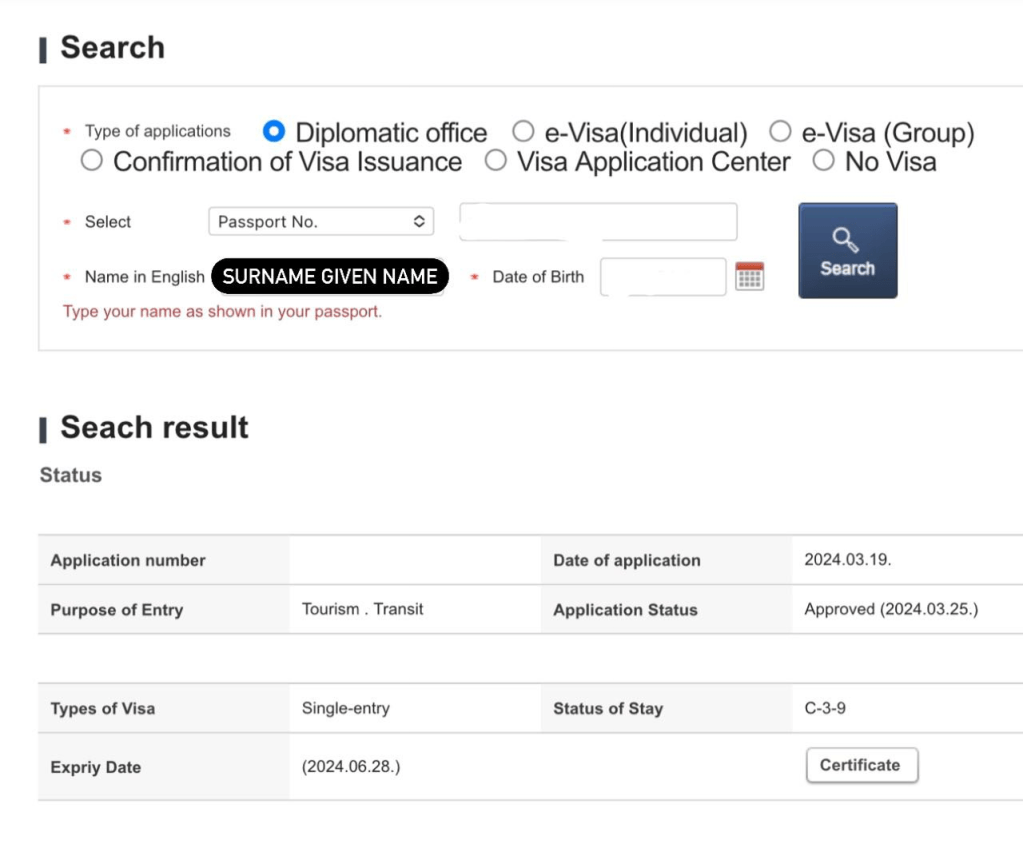The image size is (1023, 848).
Task: Select Visa Application Center radio button
Action: [496, 161]
